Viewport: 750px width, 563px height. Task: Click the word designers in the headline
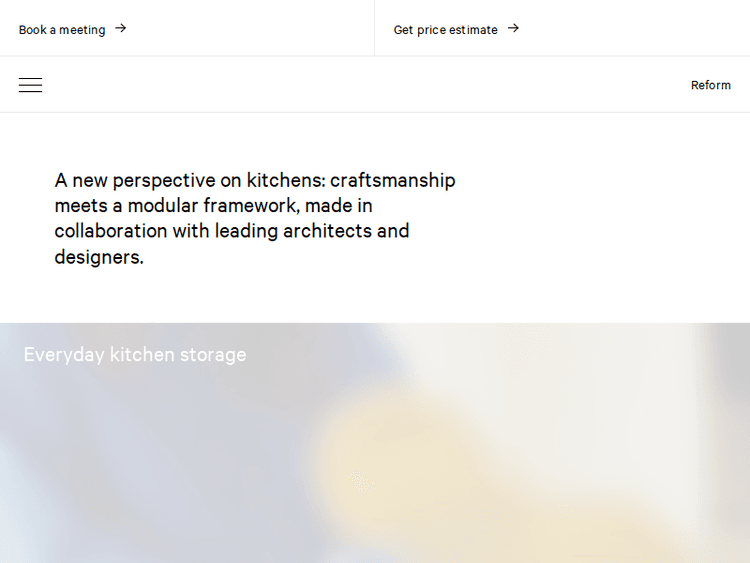pos(97,257)
